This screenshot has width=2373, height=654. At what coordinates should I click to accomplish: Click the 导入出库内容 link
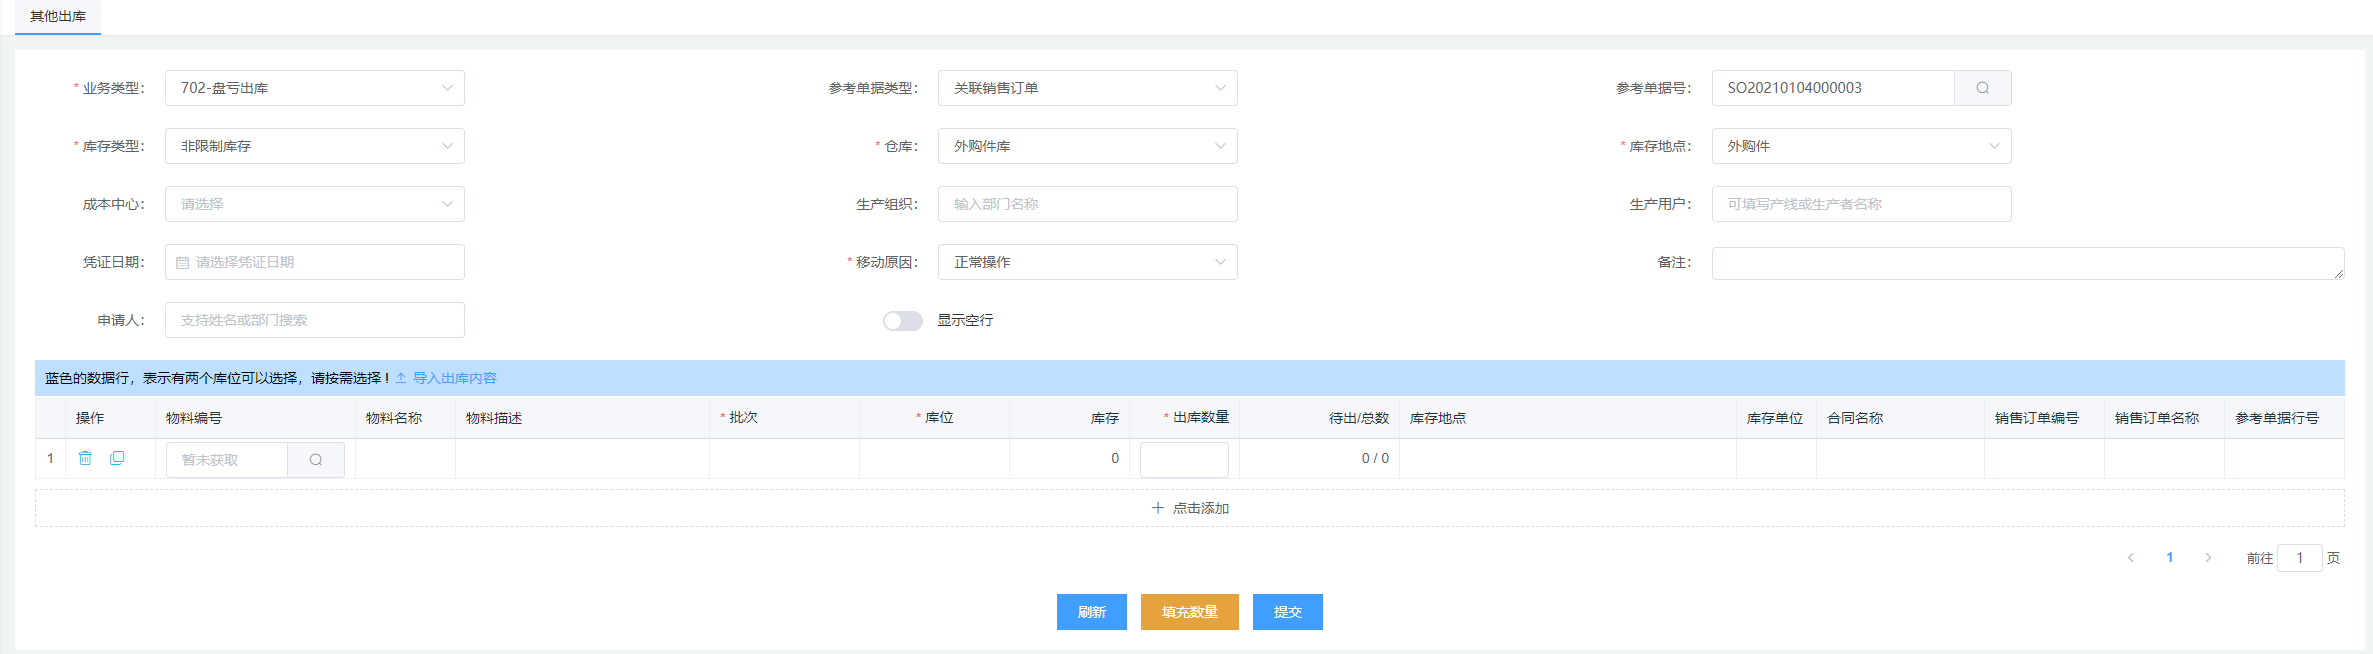click(454, 378)
